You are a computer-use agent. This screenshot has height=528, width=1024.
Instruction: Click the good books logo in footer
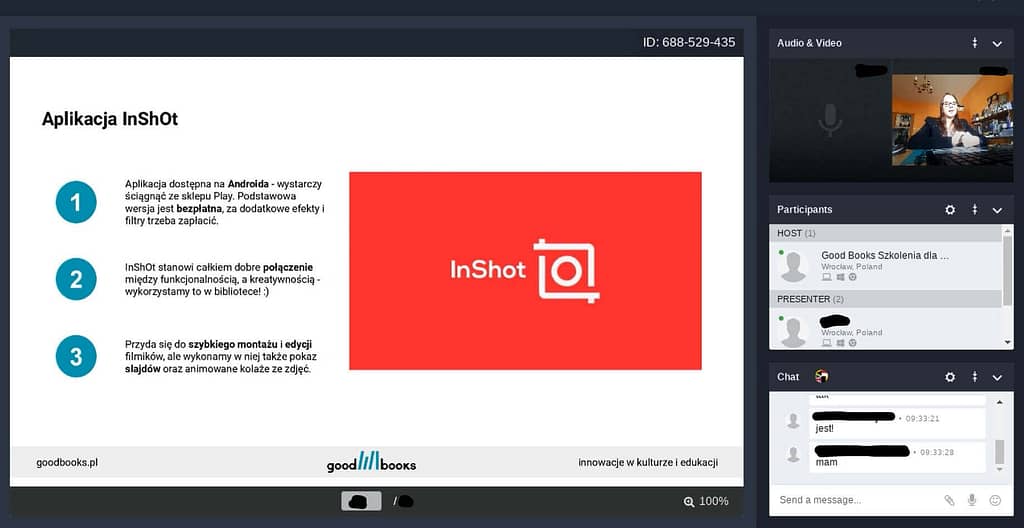point(371,461)
